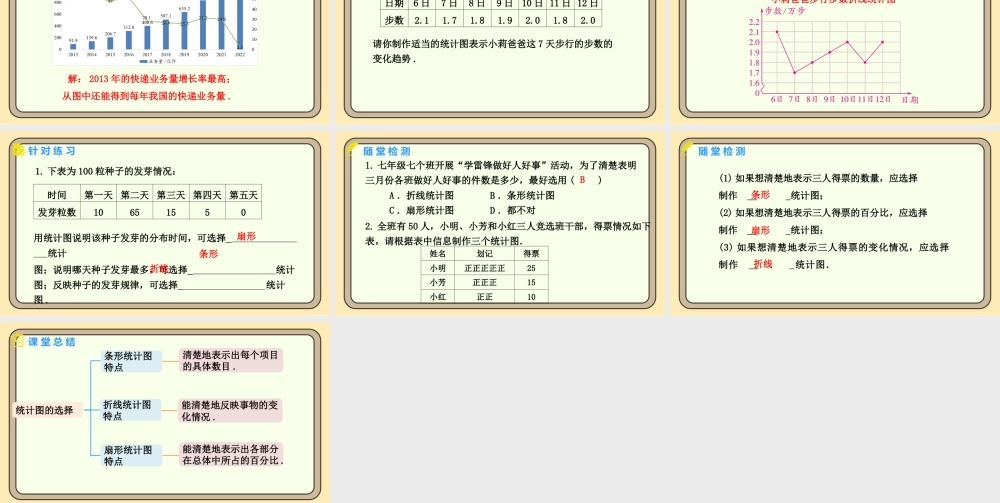The width and height of the screenshot is (1000, 503).
Task: Click the red answer letter B
Action: click(582, 180)
